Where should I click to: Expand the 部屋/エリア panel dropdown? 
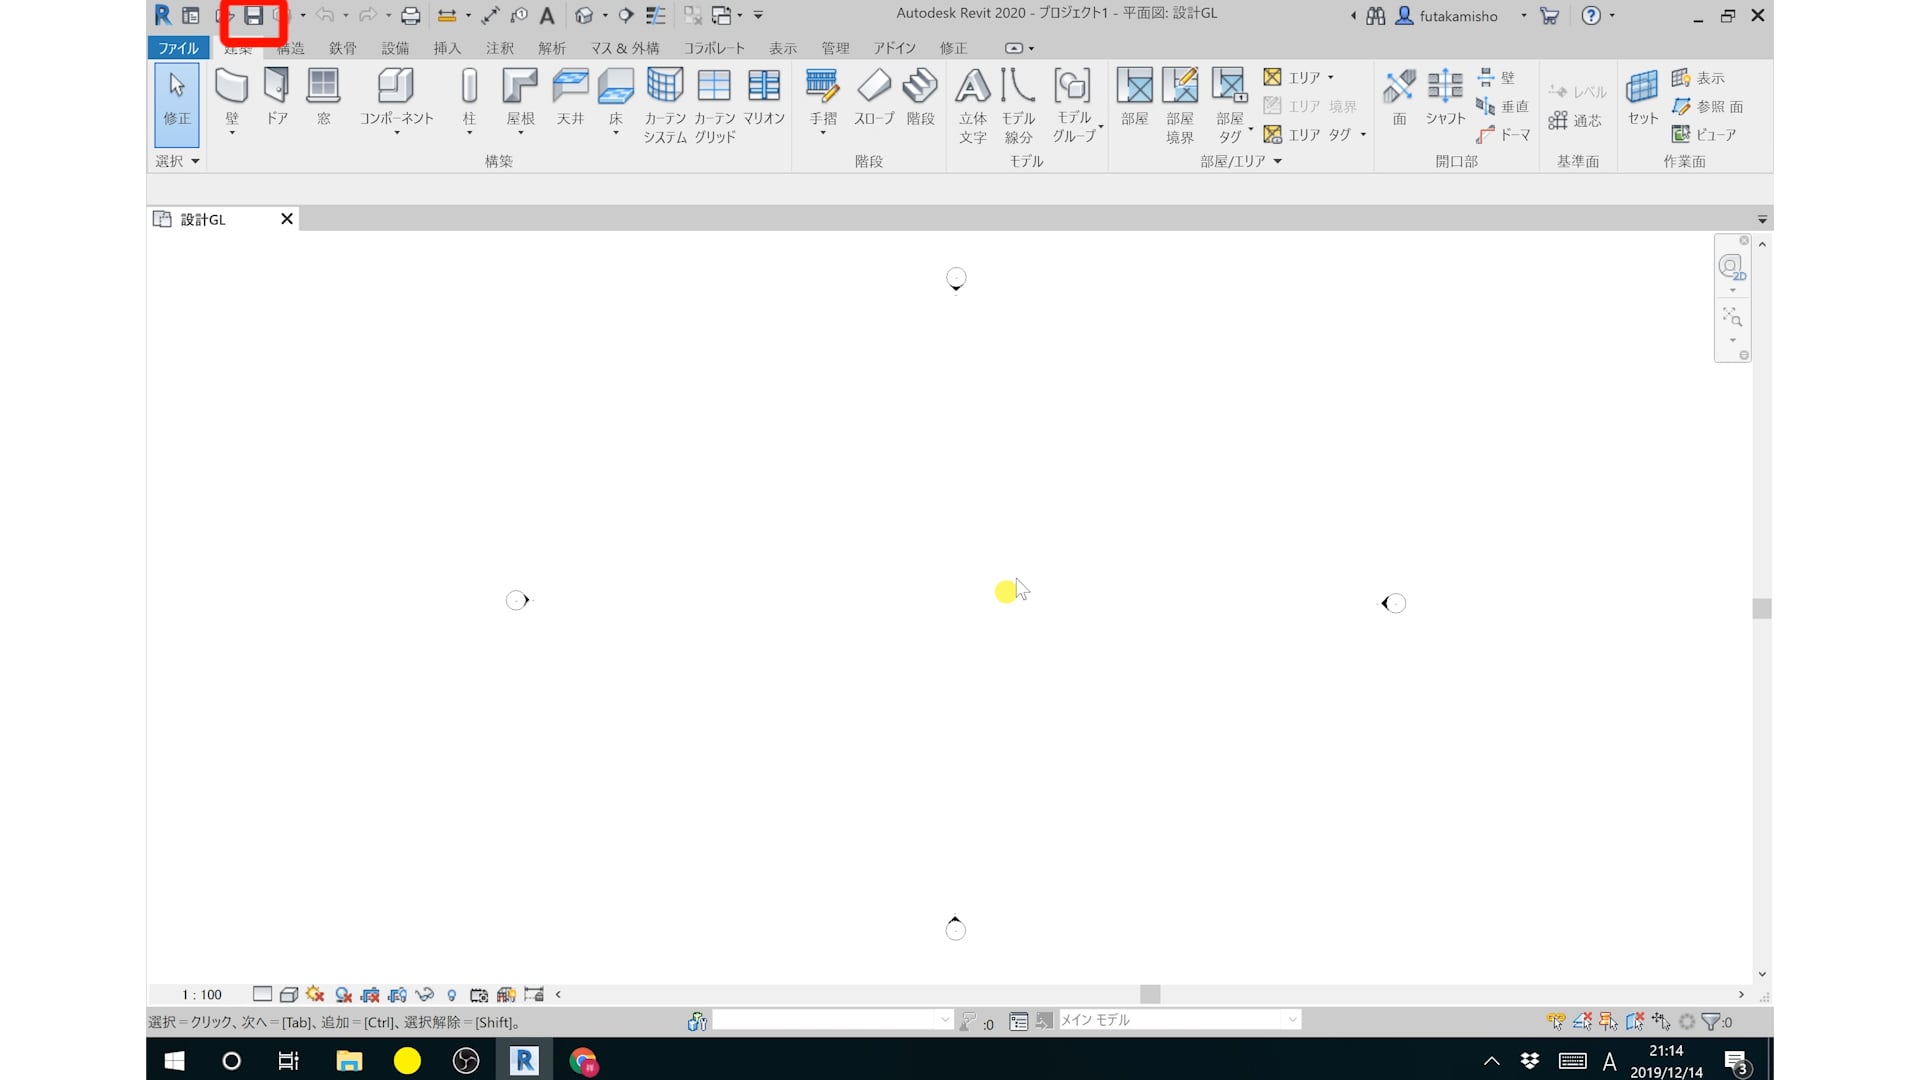coord(1277,161)
